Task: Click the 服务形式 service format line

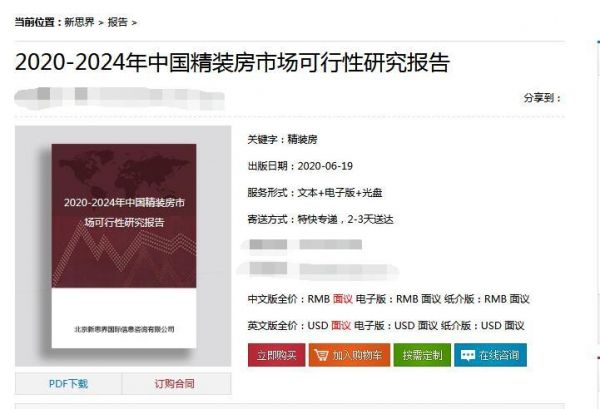Action: (x=315, y=192)
